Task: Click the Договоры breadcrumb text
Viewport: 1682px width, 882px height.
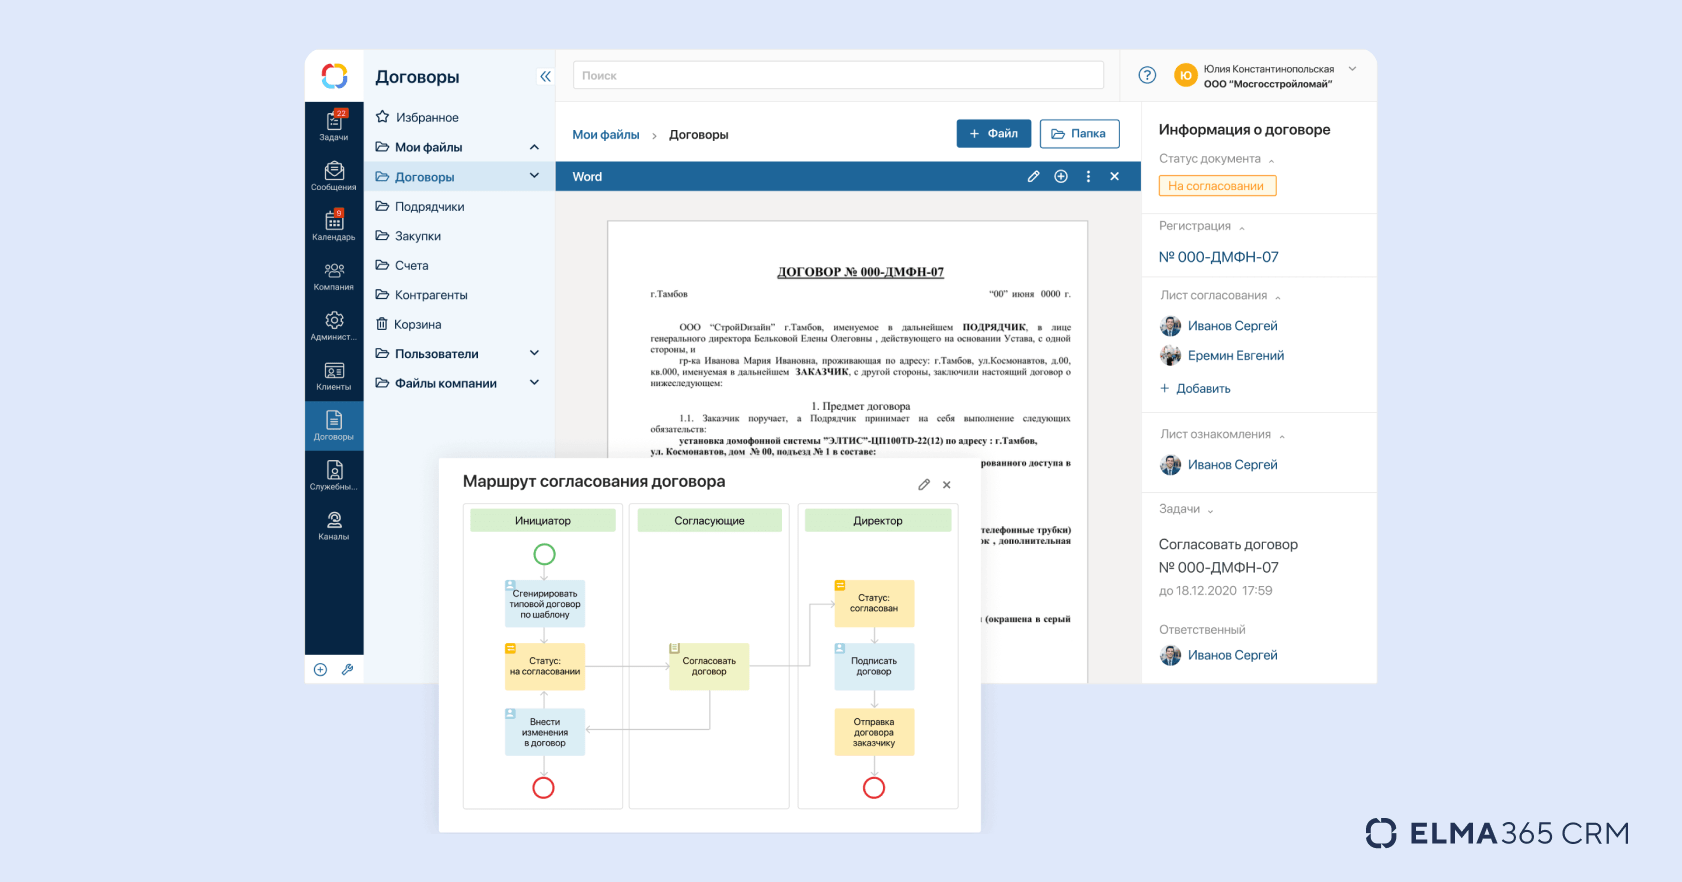Action: (699, 135)
